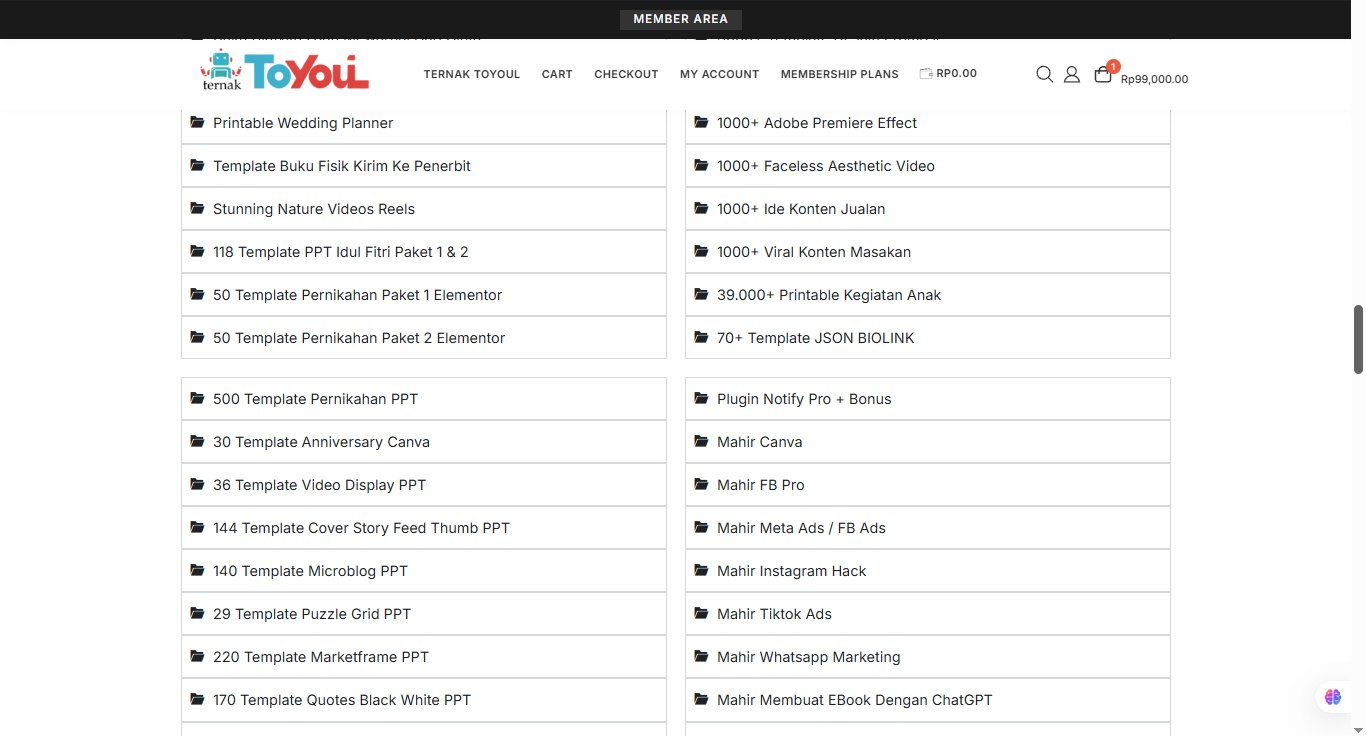
Task: Click folder icon beside 70+ Template JSON BIOLINK
Action: pyautogui.click(x=701, y=338)
